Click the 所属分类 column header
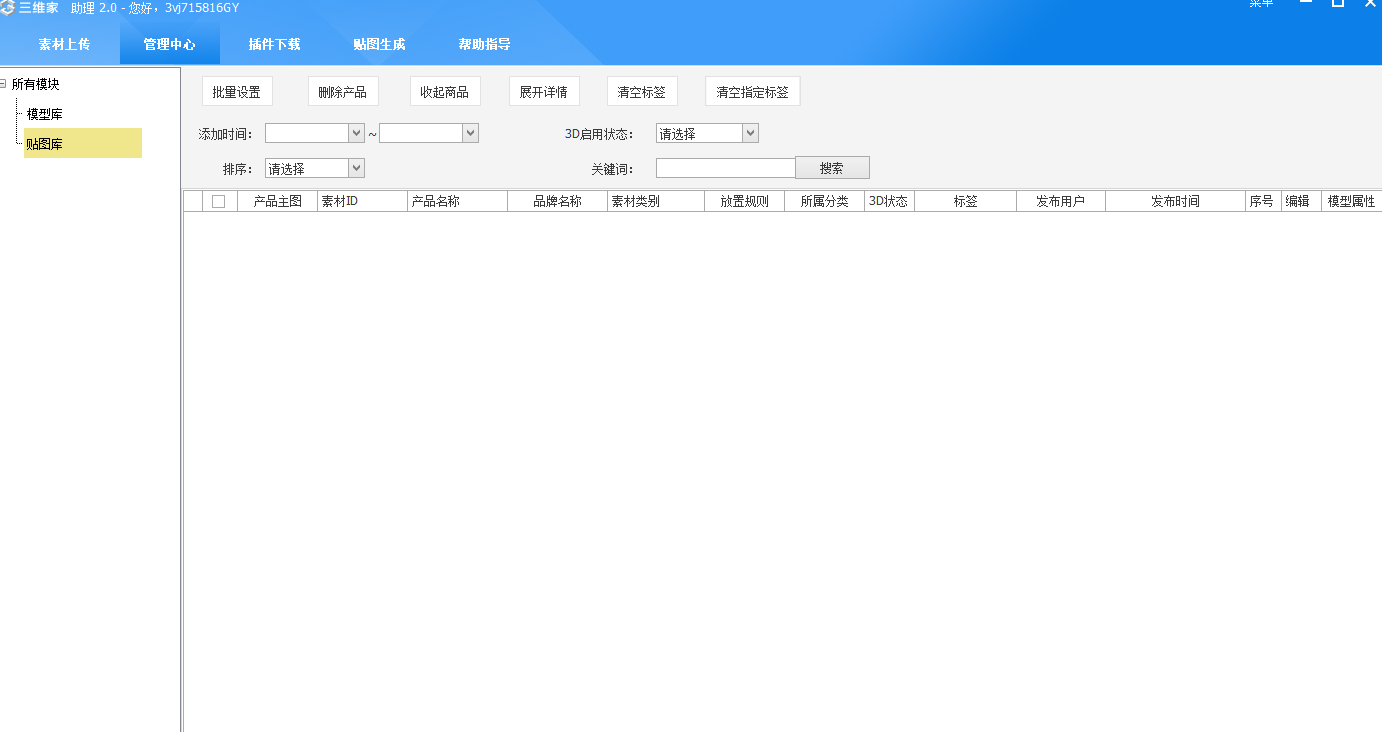Viewport: 1382px width, 732px height. pos(825,201)
